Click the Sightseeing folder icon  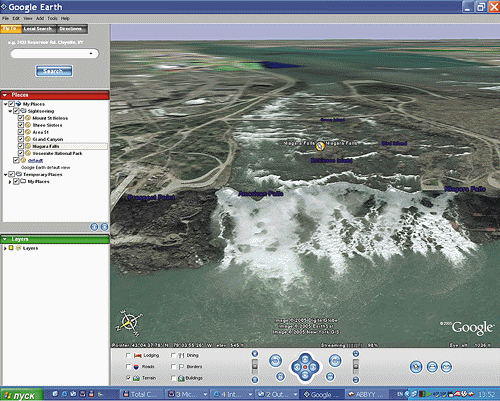coord(24,111)
